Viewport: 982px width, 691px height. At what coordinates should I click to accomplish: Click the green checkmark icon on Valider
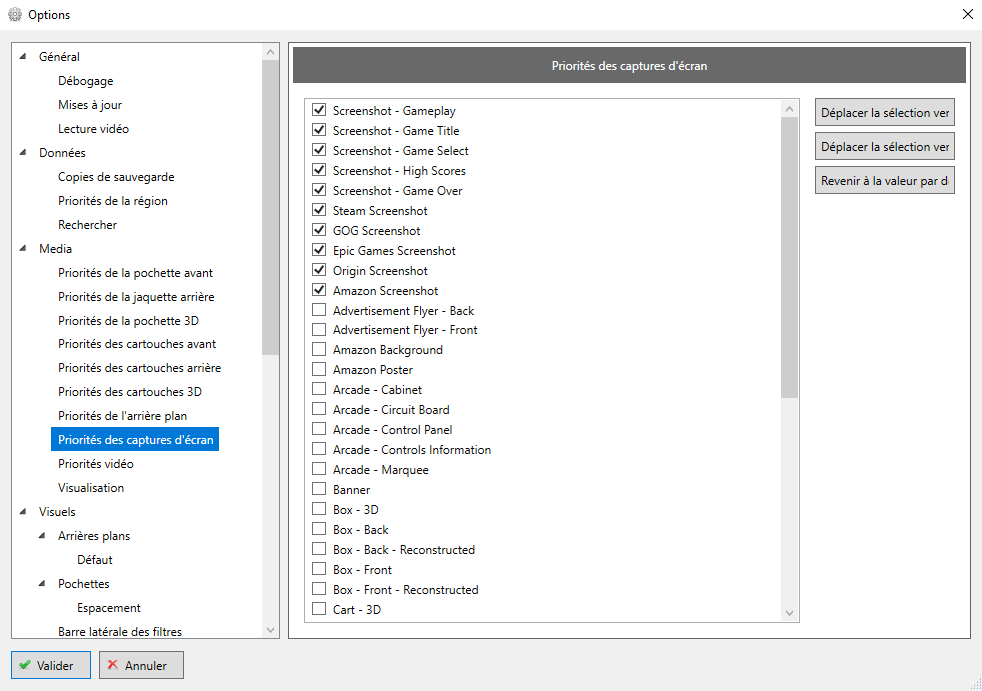(x=25, y=665)
